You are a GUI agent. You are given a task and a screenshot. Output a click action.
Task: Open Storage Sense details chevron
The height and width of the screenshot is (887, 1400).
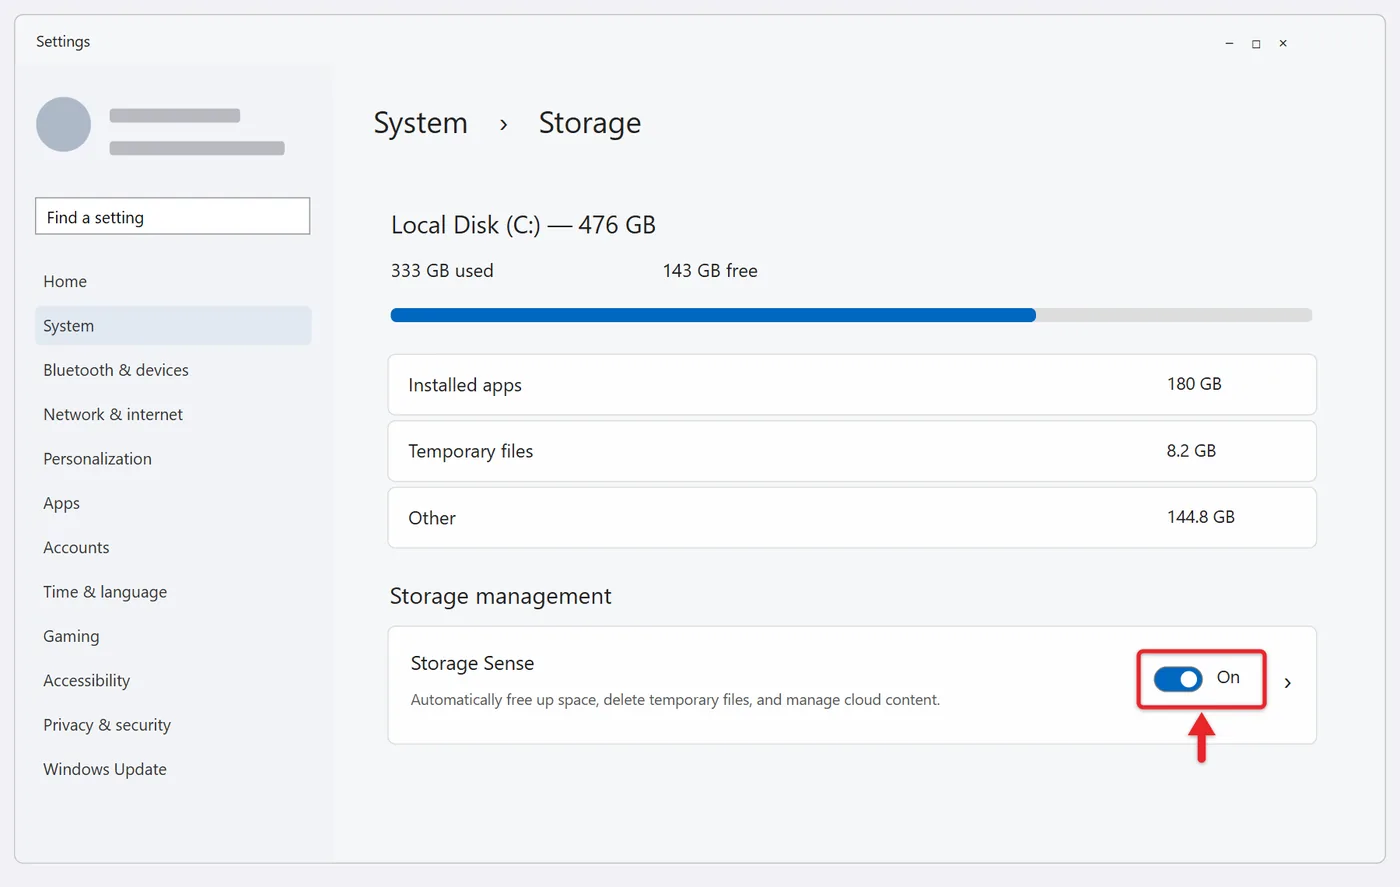1288,683
